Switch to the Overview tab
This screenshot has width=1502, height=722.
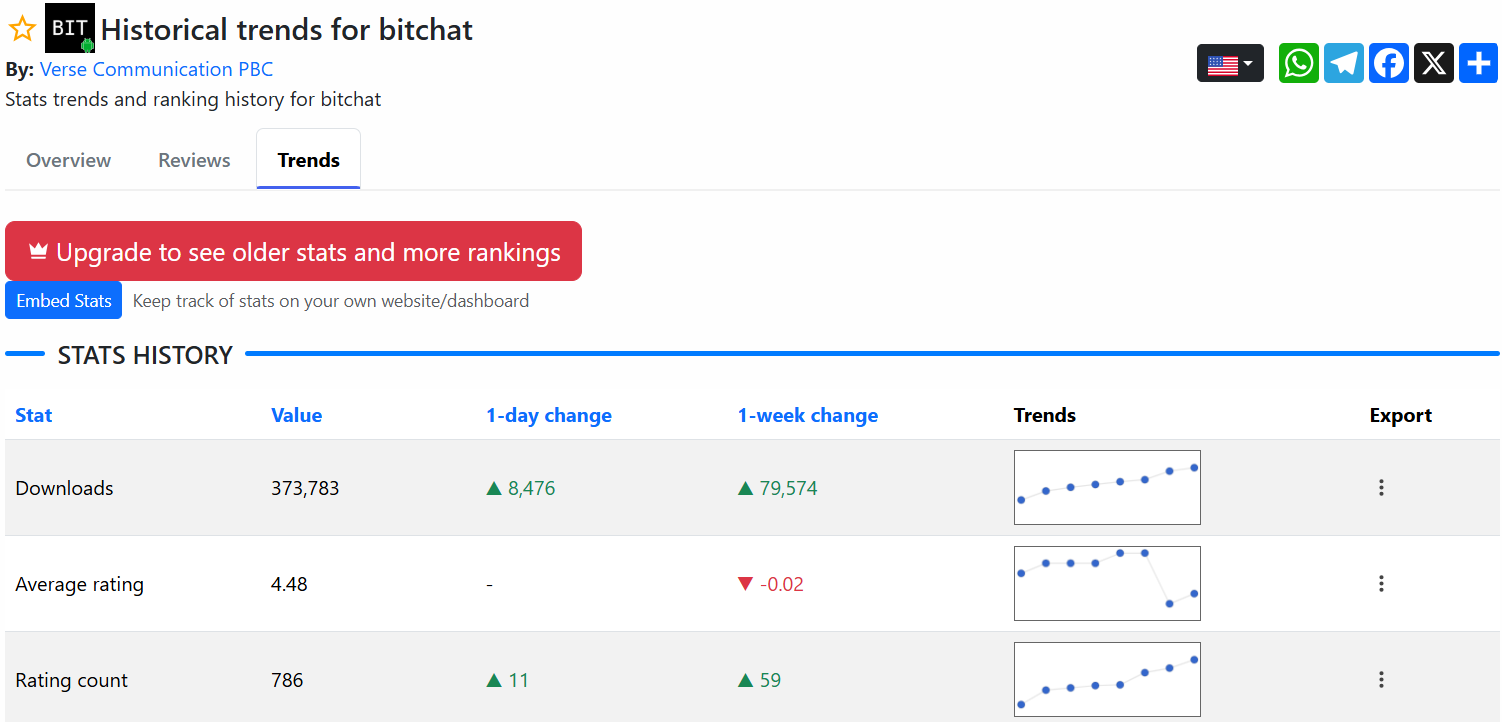tap(69, 160)
